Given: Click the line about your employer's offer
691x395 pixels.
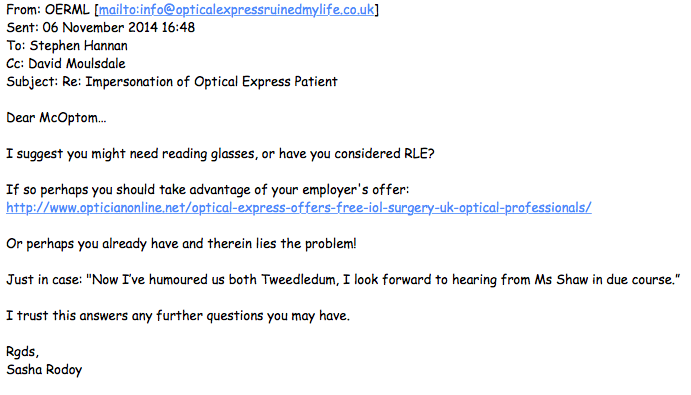Looking at the screenshot, I should coord(207,190).
